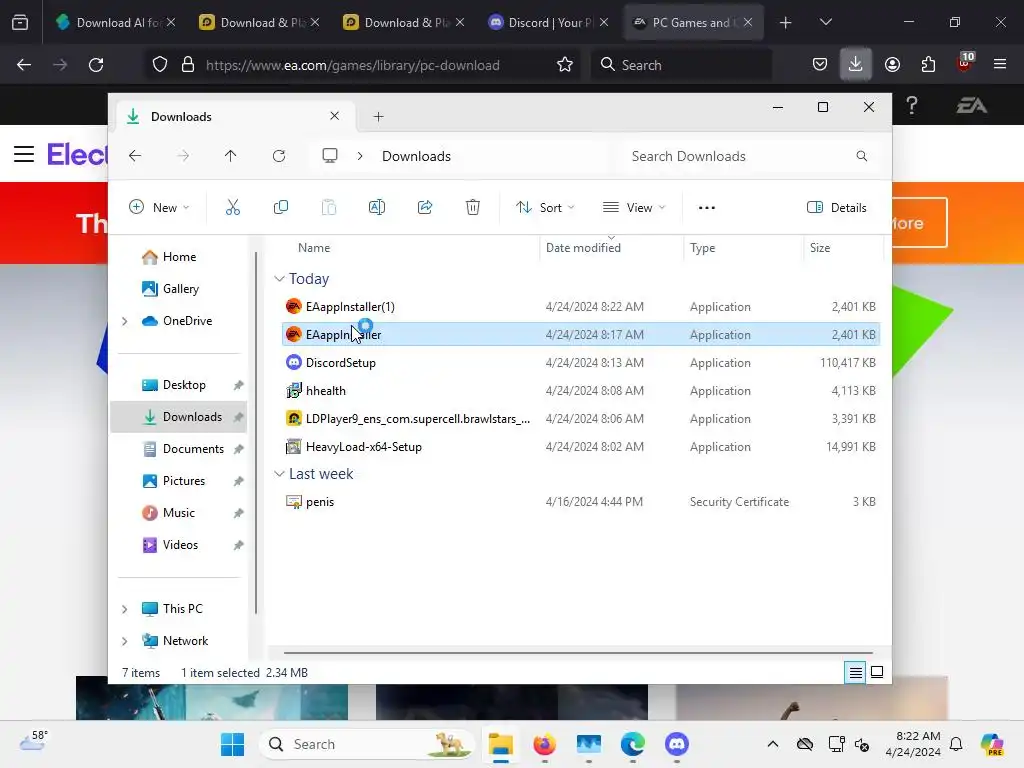Open the Firefox hamburger application menu
1024x768 pixels.
1000,65
